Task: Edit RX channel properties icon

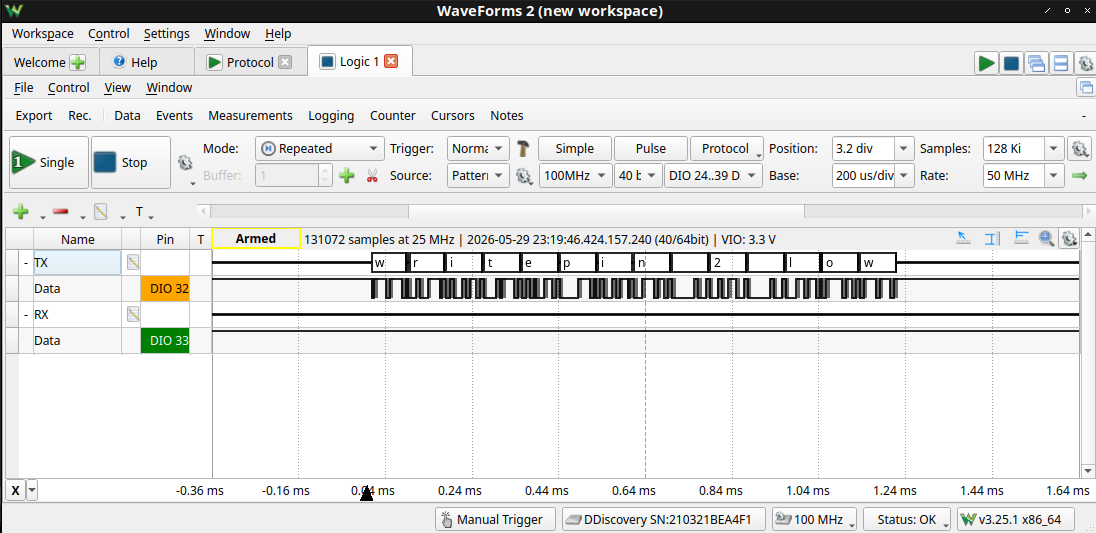Action: point(133,315)
